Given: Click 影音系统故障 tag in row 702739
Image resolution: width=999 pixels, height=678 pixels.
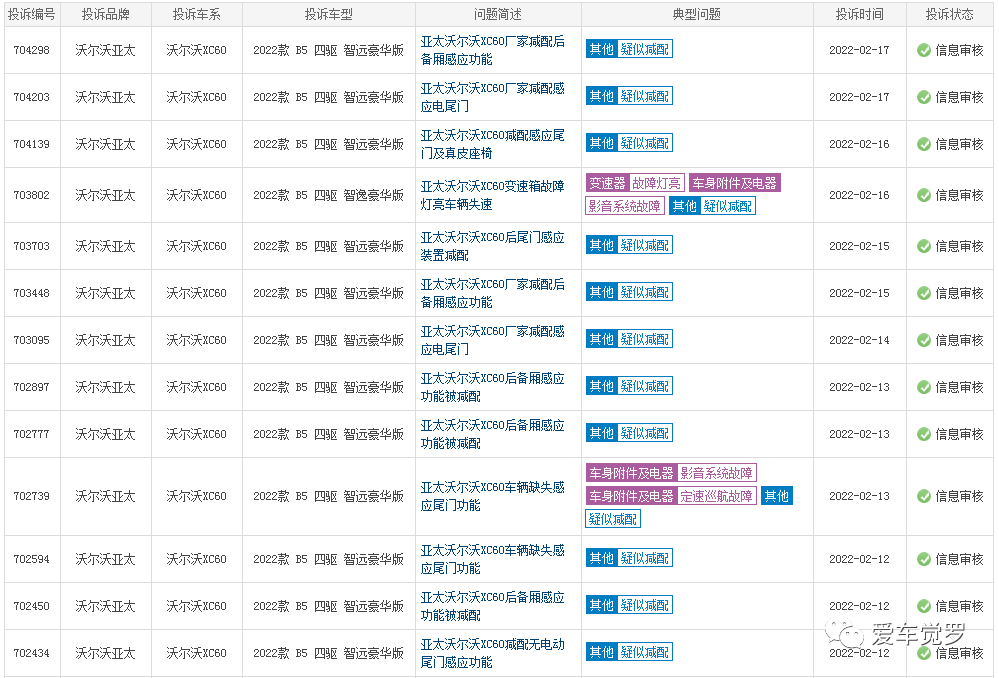Looking at the screenshot, I should [716, 473].
